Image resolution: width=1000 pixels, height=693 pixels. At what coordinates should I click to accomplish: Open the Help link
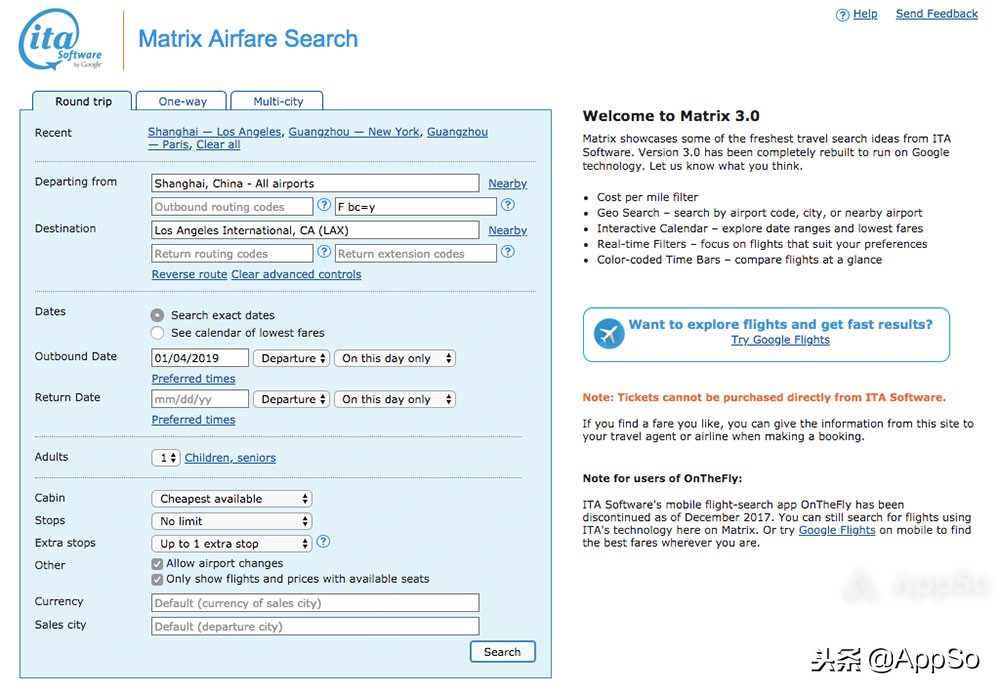865,14
